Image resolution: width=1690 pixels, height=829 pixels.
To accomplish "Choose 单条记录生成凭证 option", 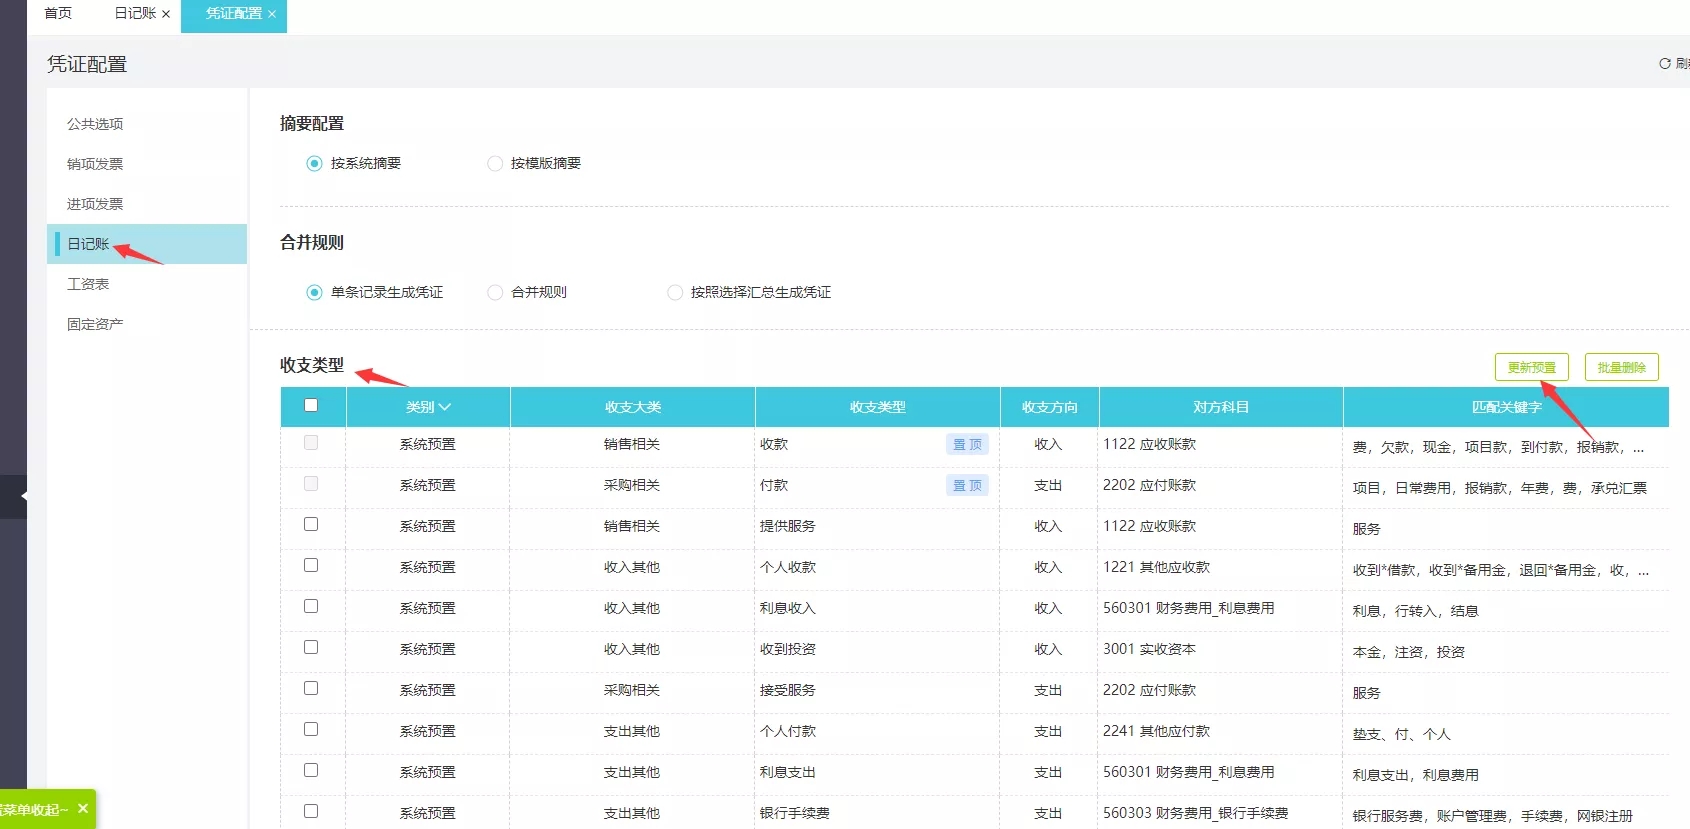I will 314,292.
